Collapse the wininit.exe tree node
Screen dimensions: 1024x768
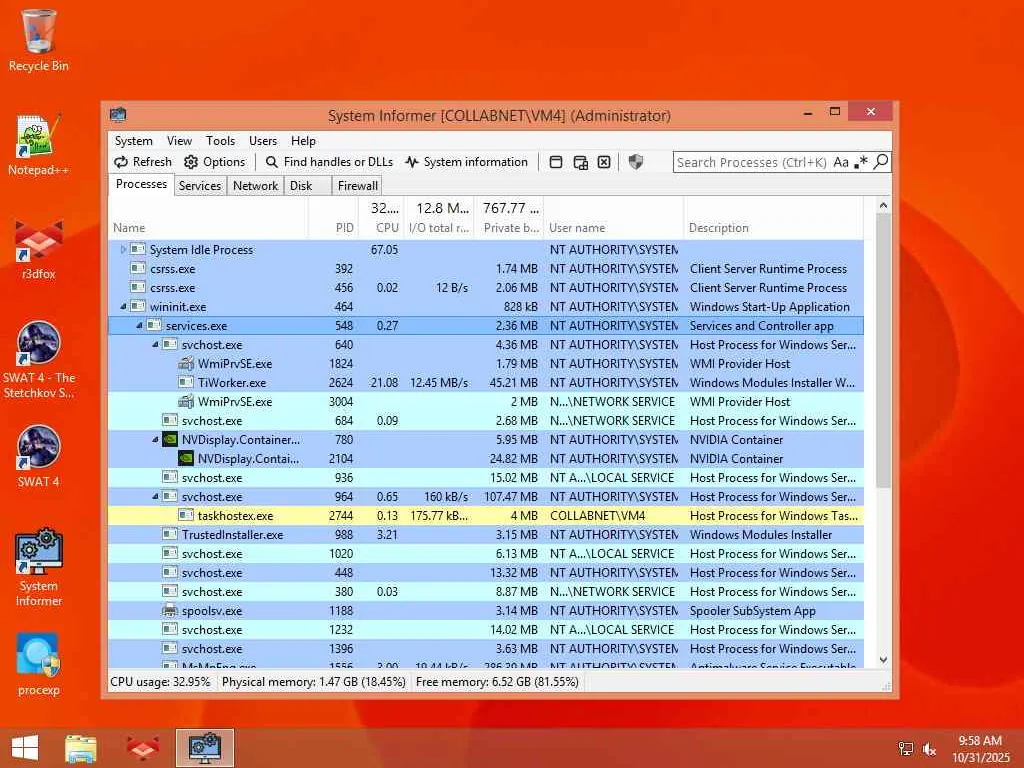click(123, 306)
